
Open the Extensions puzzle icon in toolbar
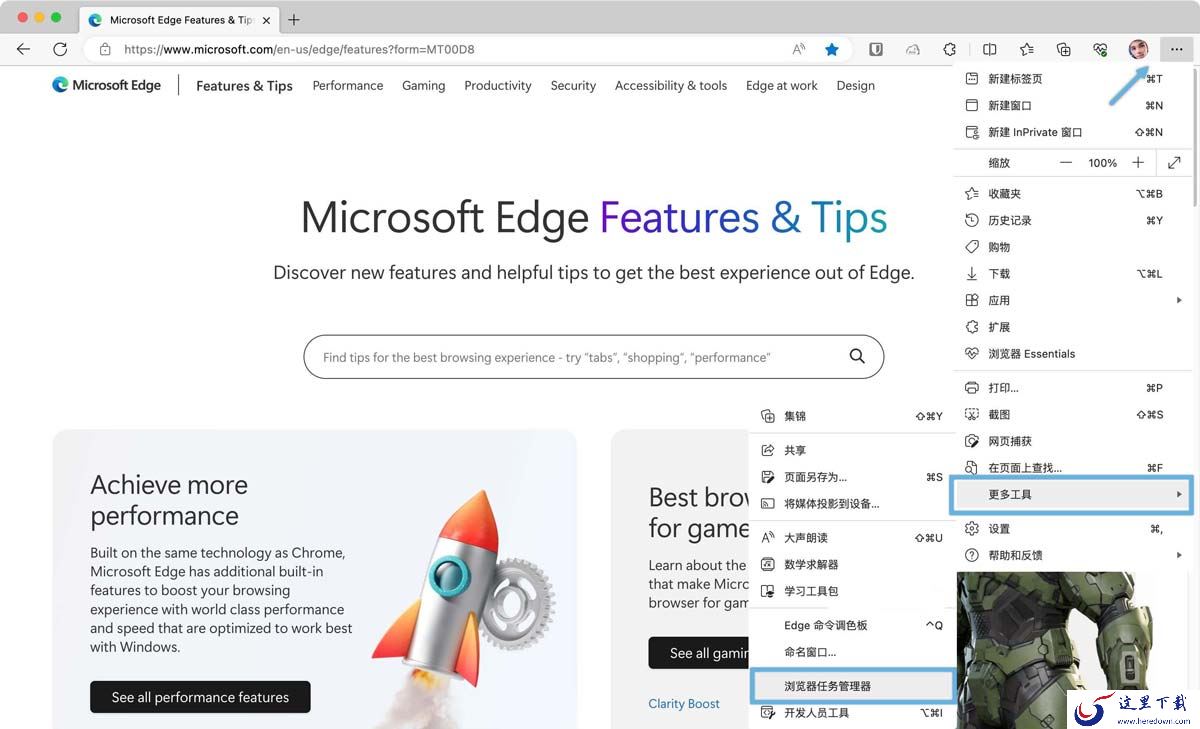point(950,49)
